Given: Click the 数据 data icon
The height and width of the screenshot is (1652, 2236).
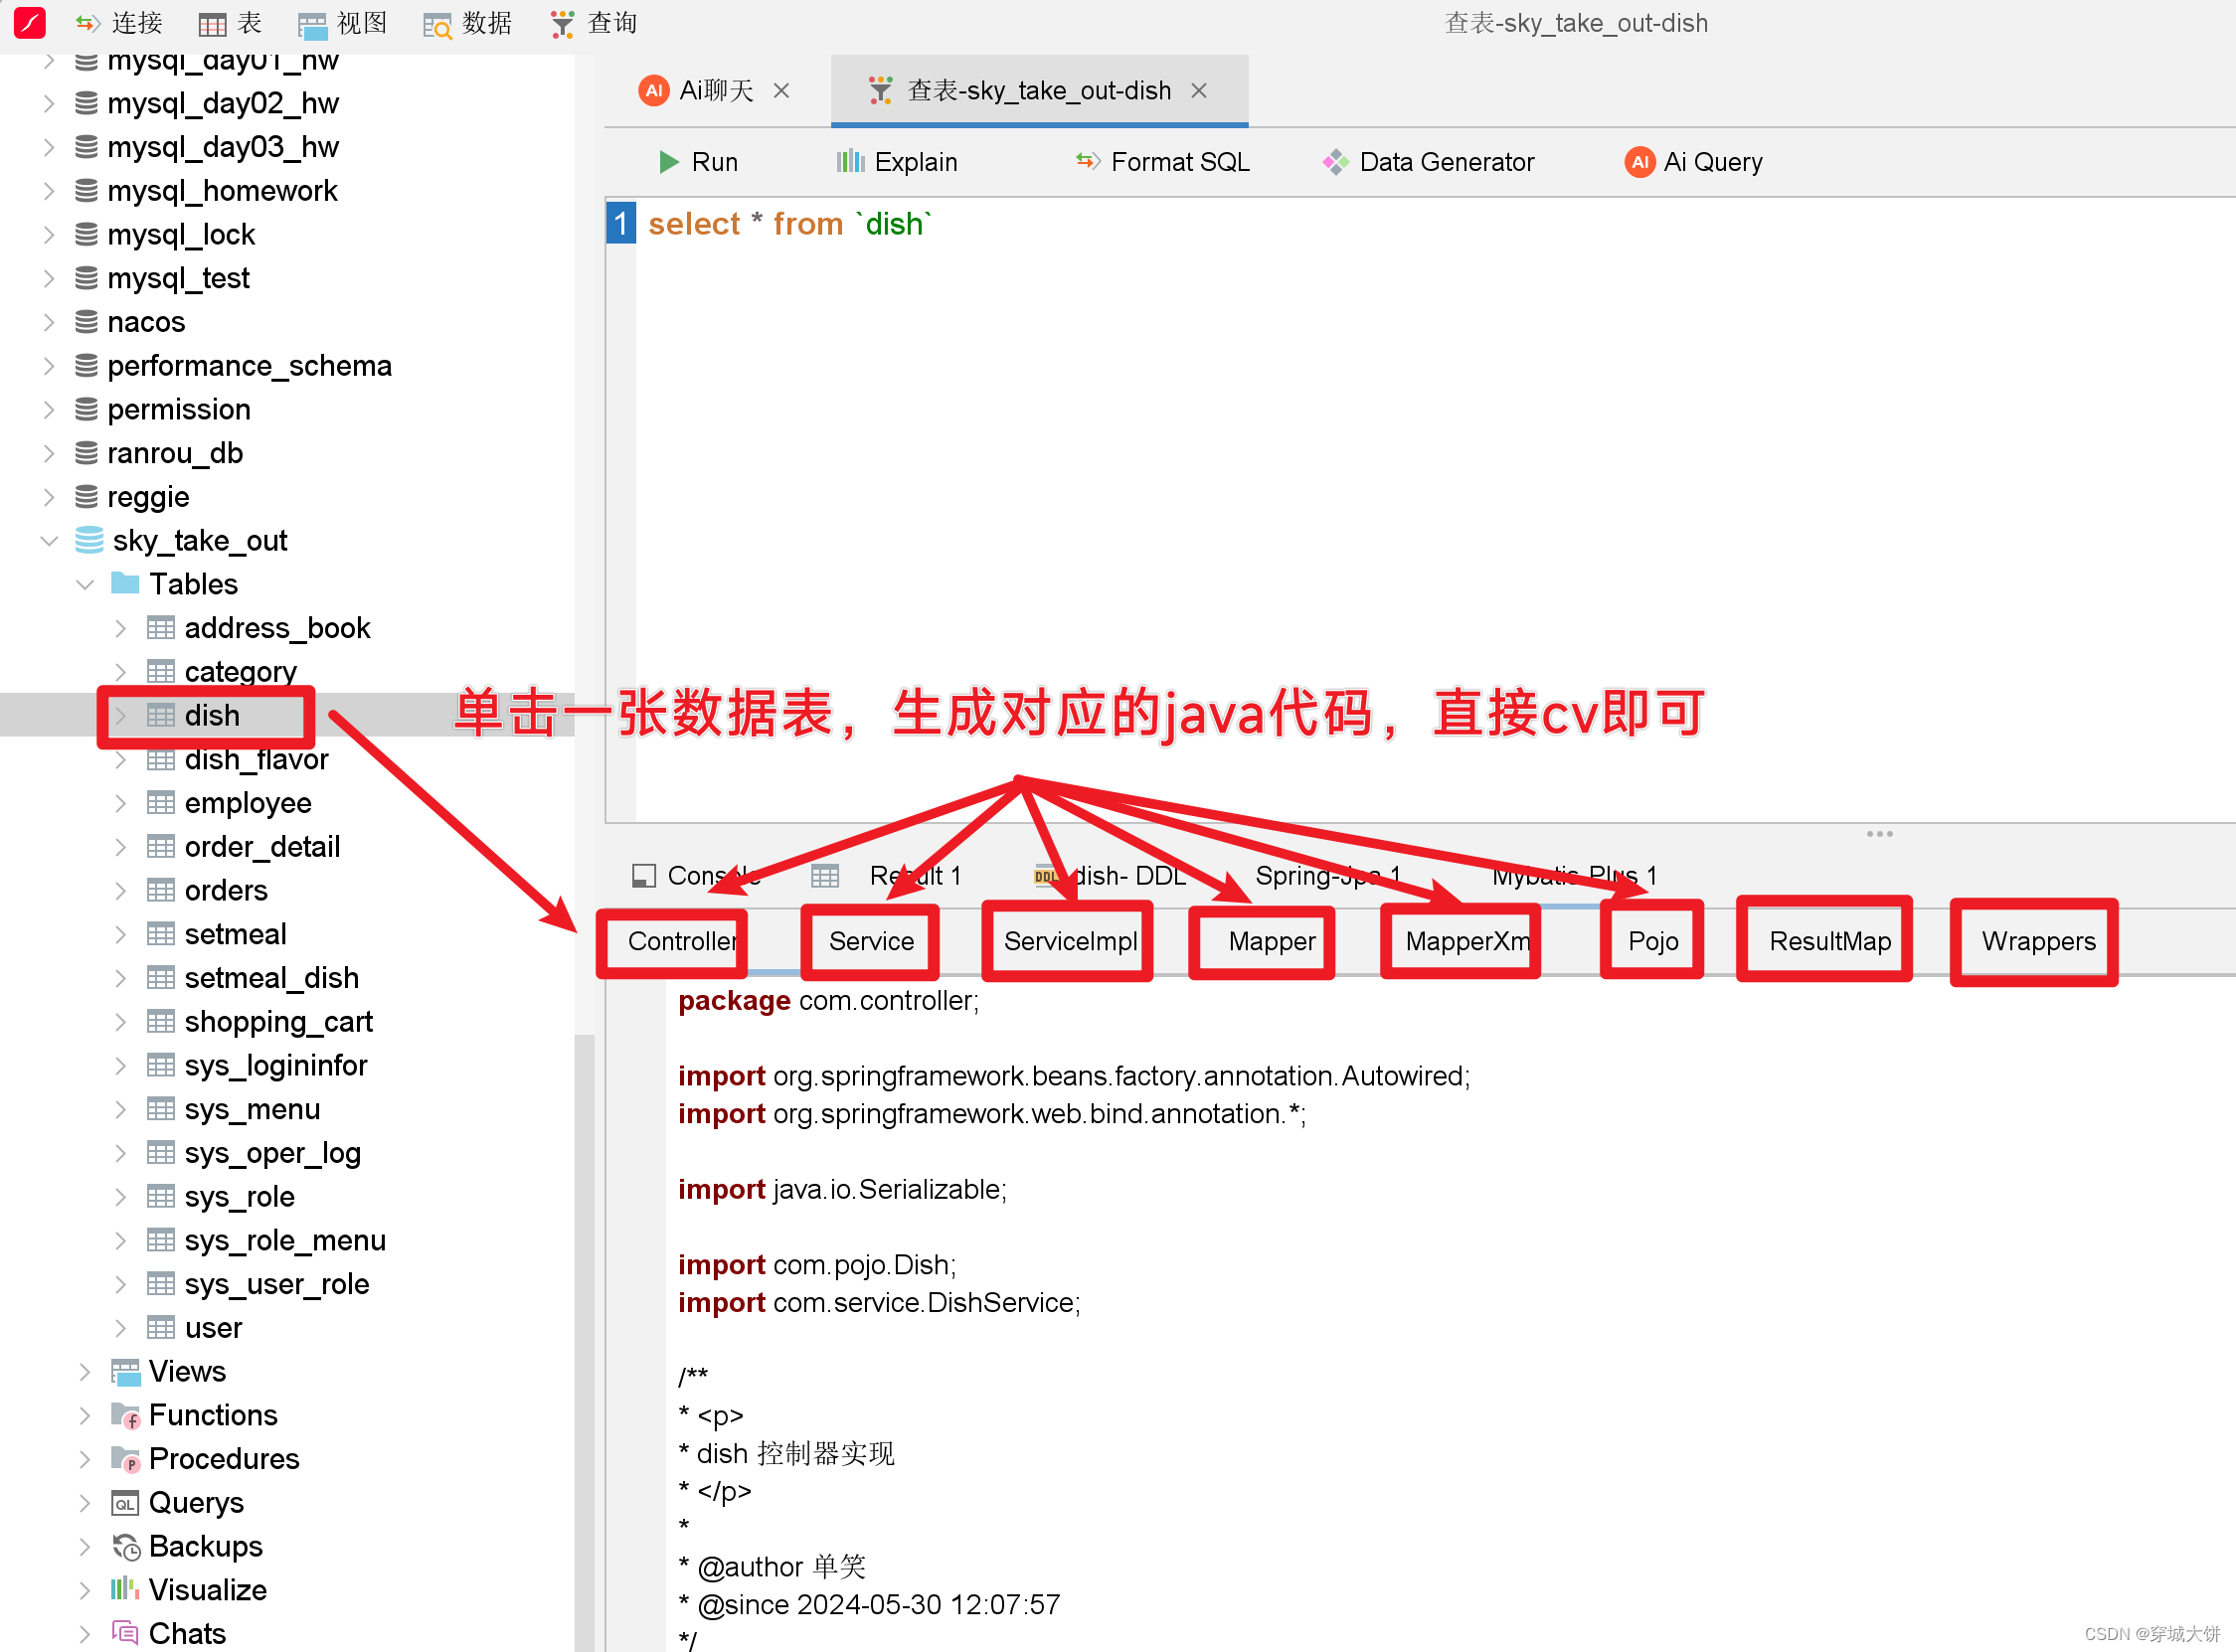Looking at the screenshot, I should click(437, 23).
